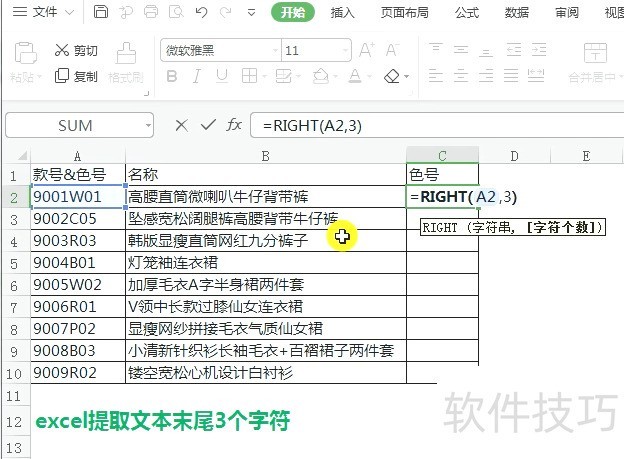Open the eraser clear dropdown arrow
Viewport: 624px width, 459px height.
point(406,76)
